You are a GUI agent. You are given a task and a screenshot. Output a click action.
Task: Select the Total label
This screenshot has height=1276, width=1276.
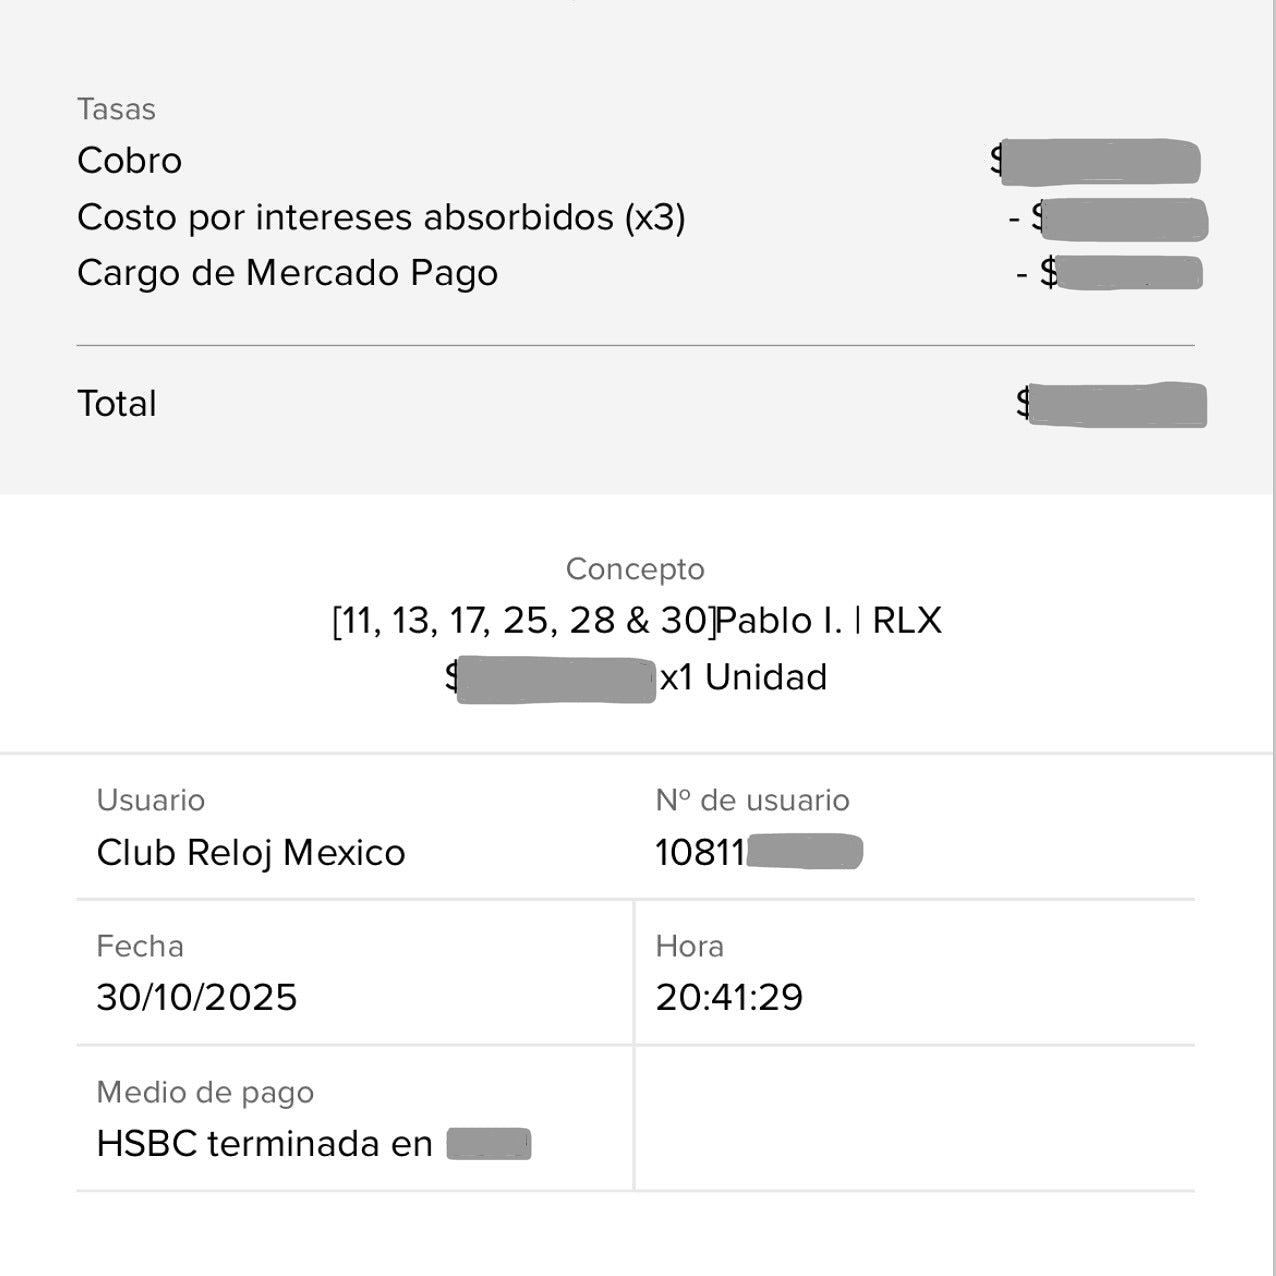pyautogui.click(x=116, y=404)
